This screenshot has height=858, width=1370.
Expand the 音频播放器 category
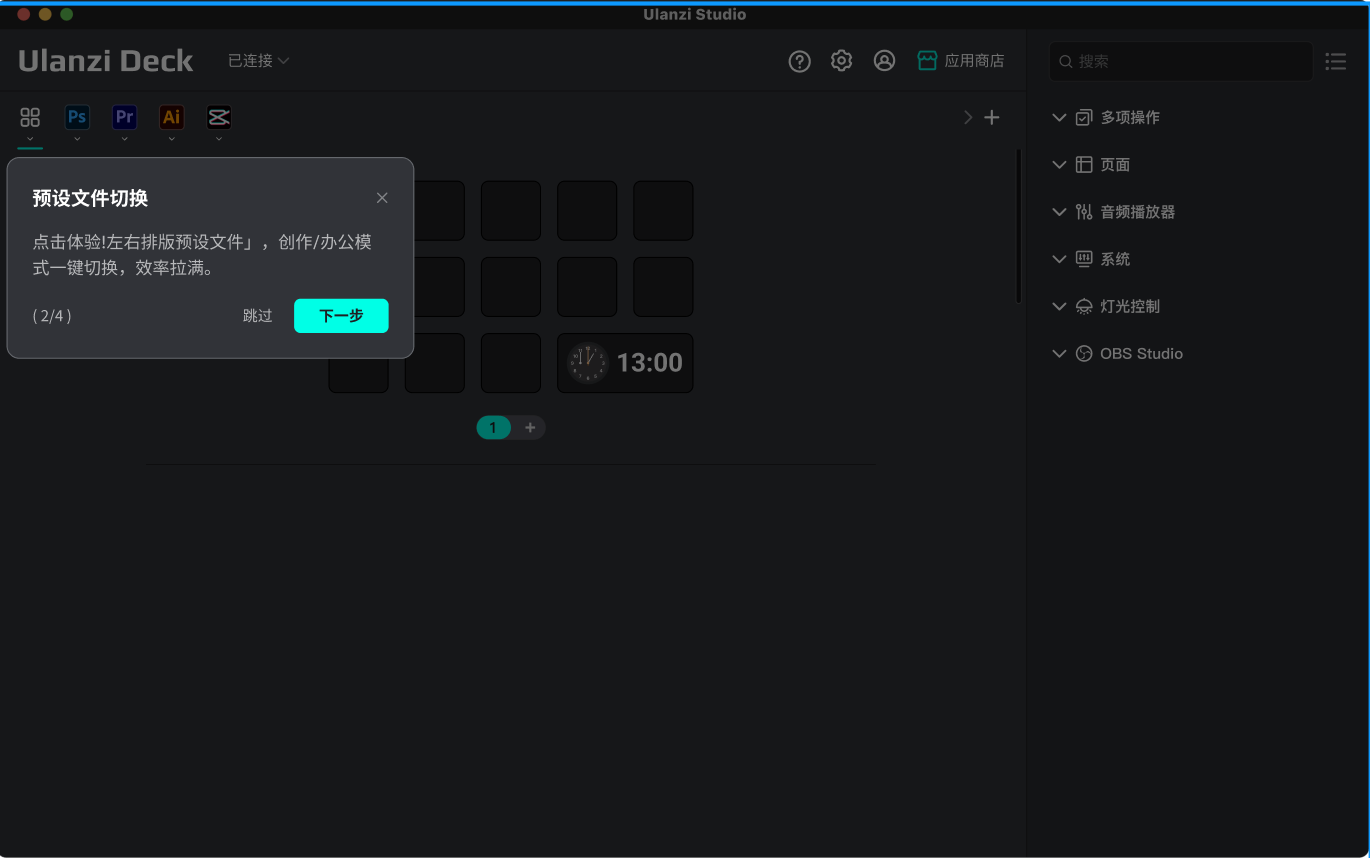(x=1137, y=212)
